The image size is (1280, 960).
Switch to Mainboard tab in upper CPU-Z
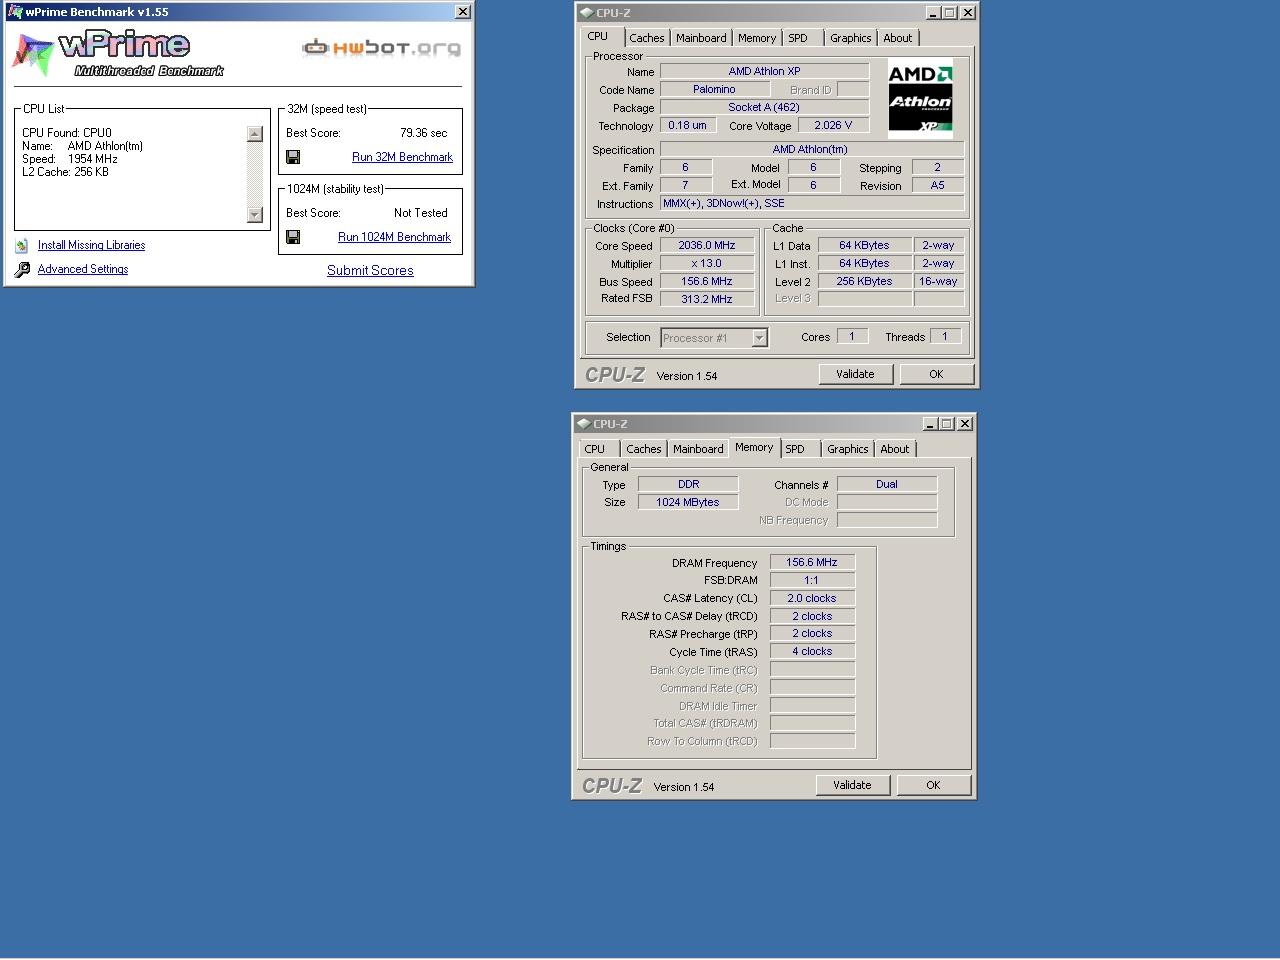tap(701, 38)
